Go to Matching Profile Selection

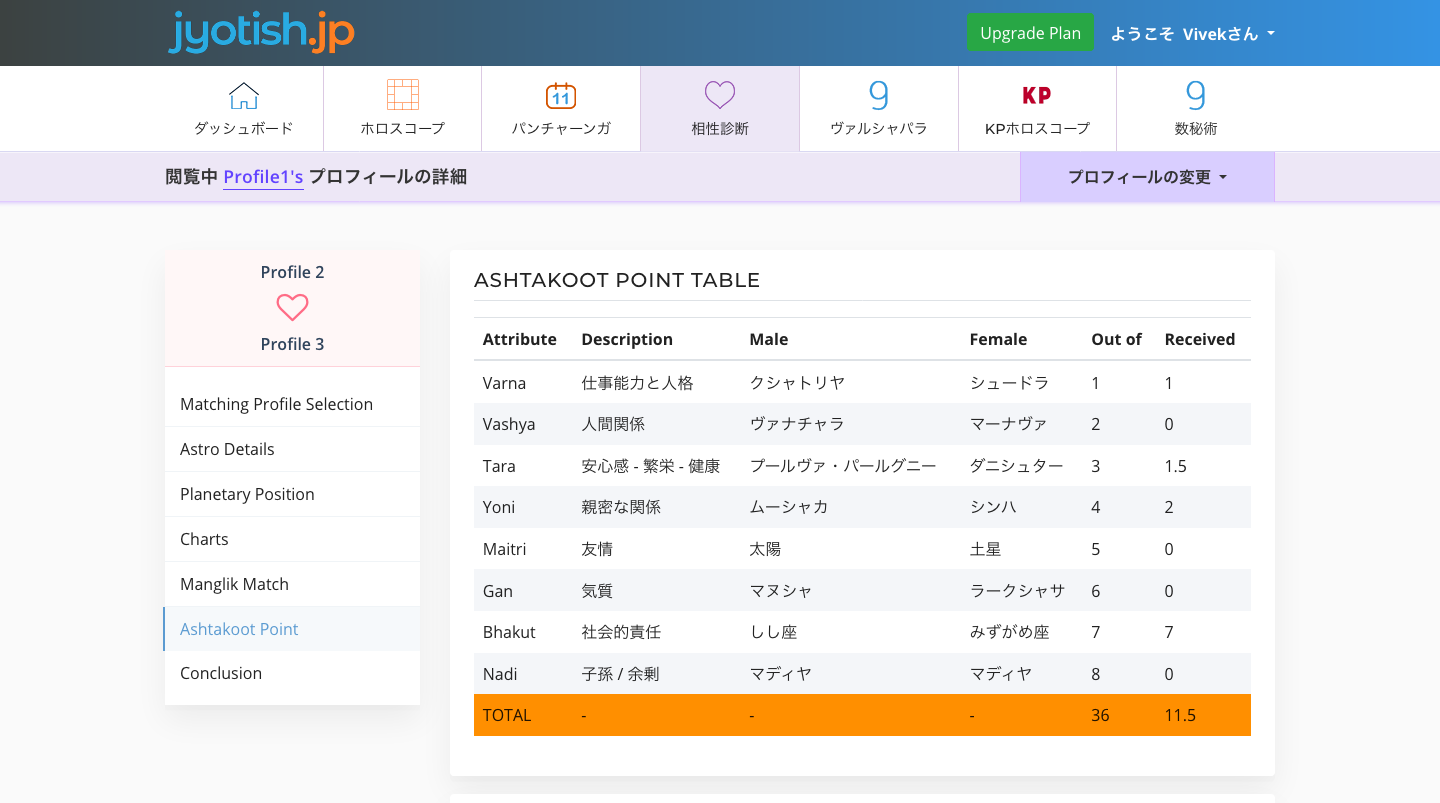coord(276,404)
